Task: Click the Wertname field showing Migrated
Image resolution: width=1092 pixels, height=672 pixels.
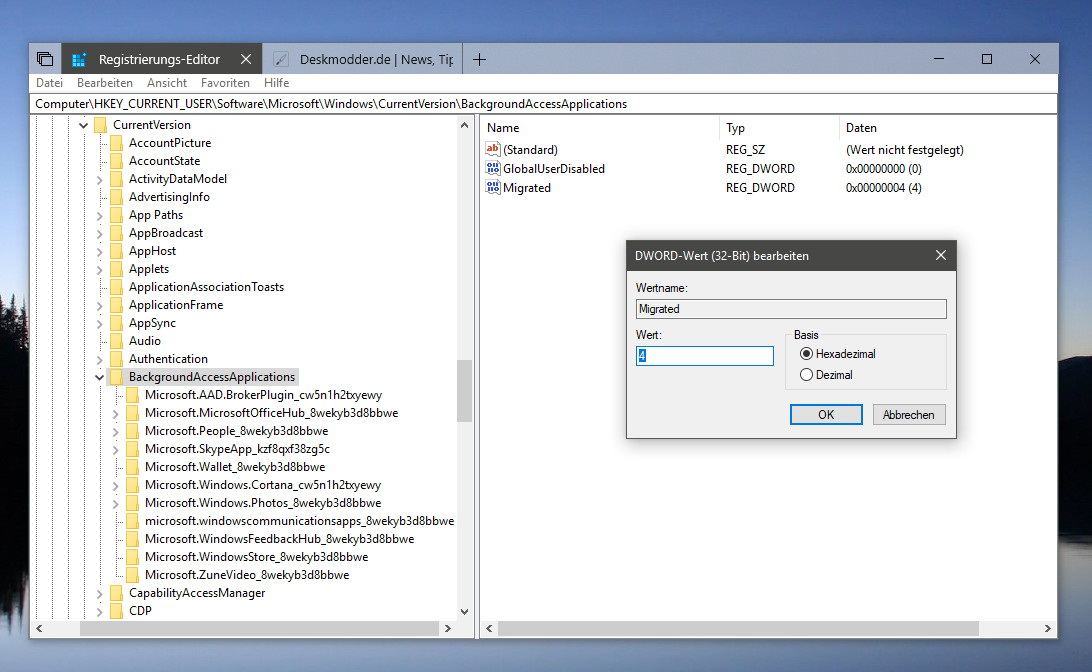Action: pyautogui.click(x=791, y=309)
